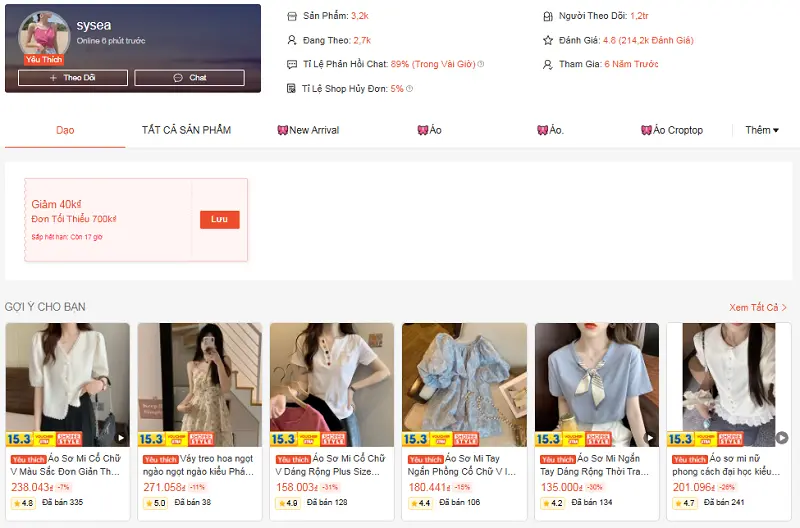Viewport: 800px width, 528px height.
Task: Click the 201.096đ price
Action: [x=693, y=488]
